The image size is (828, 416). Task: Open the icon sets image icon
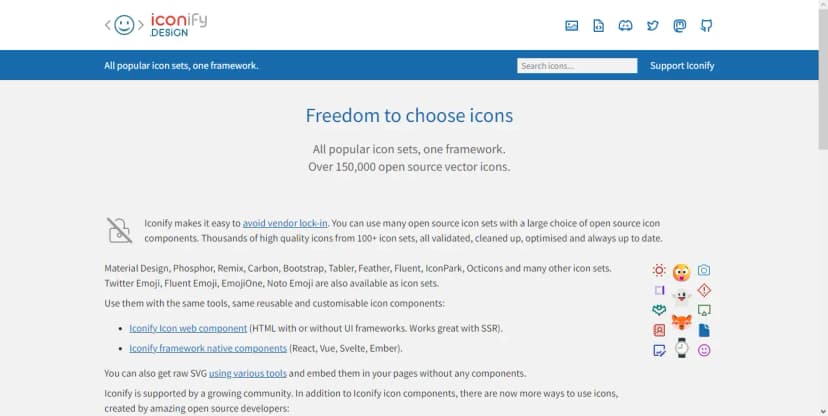click(x=572, y=25)
